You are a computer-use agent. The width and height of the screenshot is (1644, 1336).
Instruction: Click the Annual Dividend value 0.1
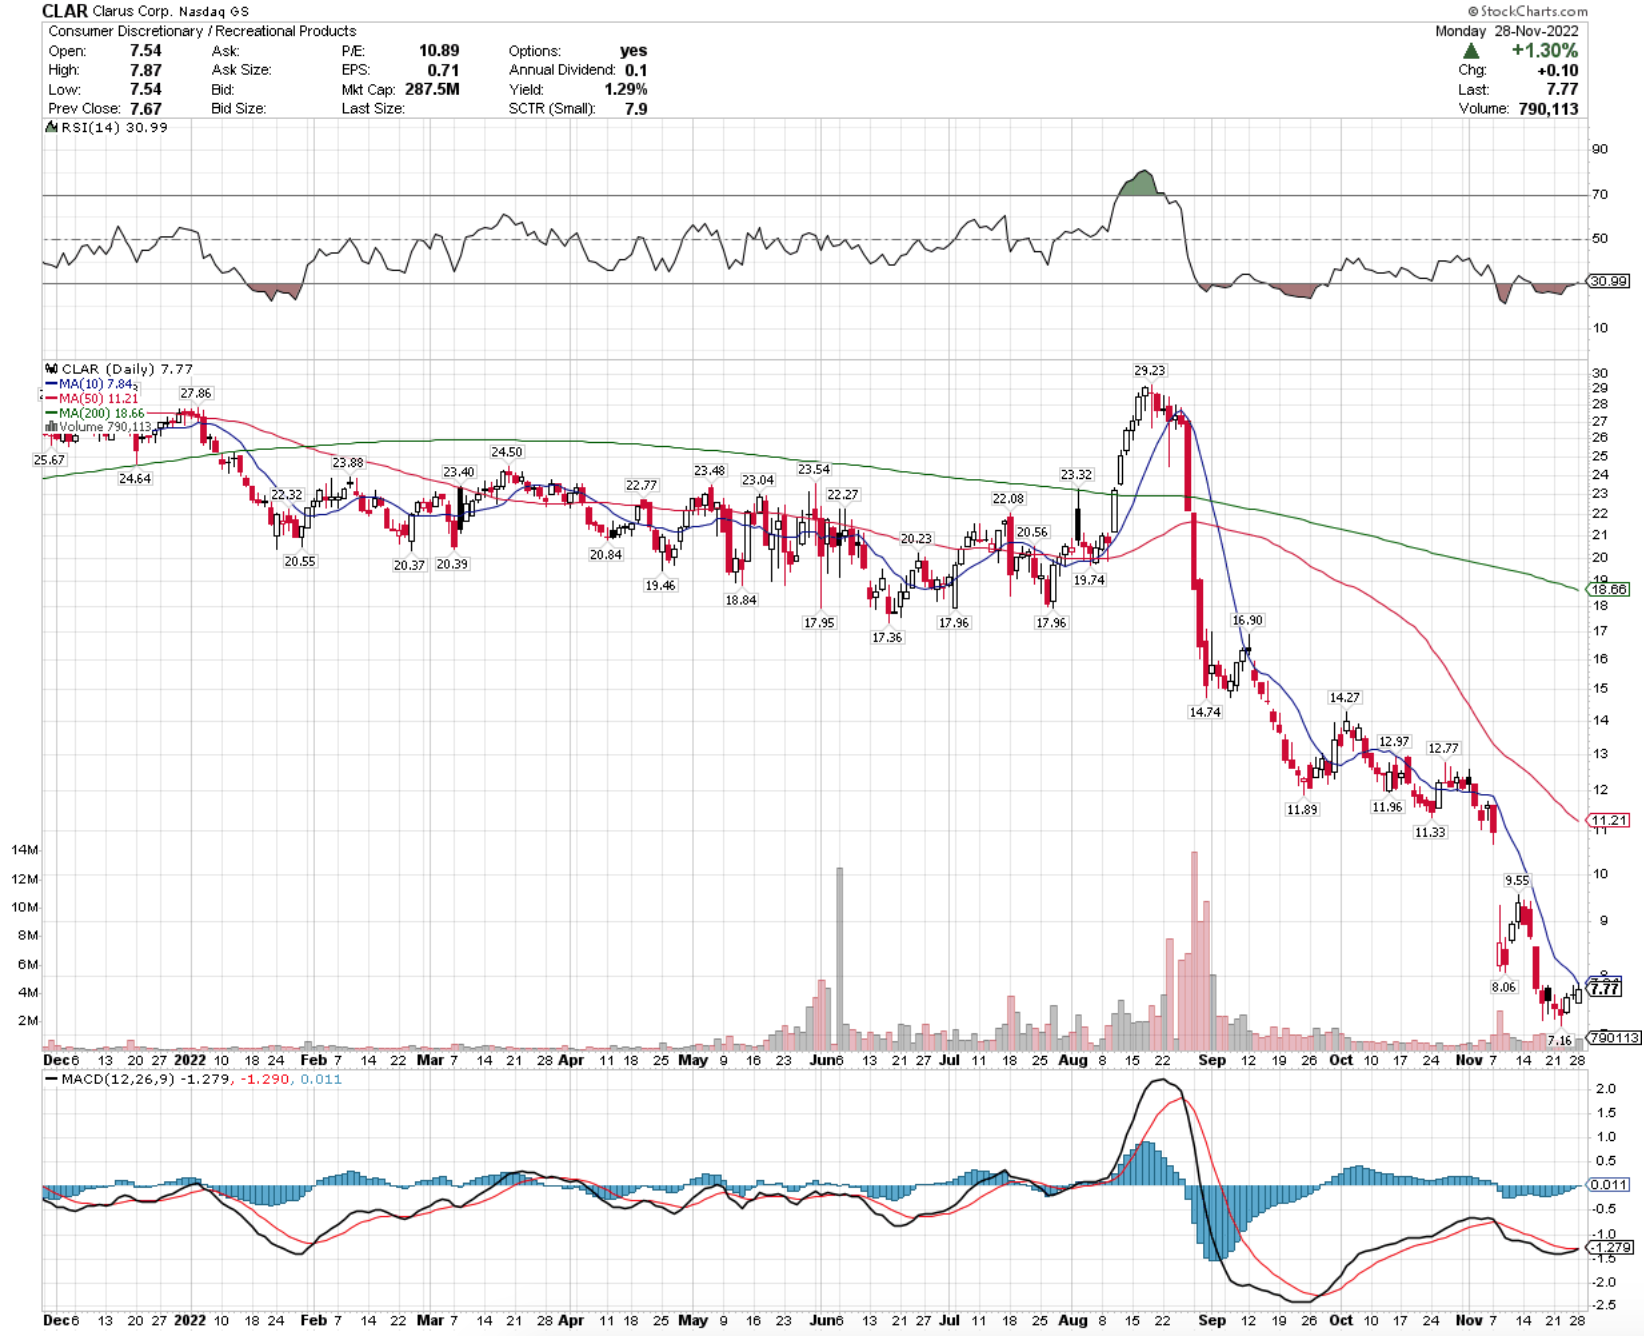click(636, 70)
